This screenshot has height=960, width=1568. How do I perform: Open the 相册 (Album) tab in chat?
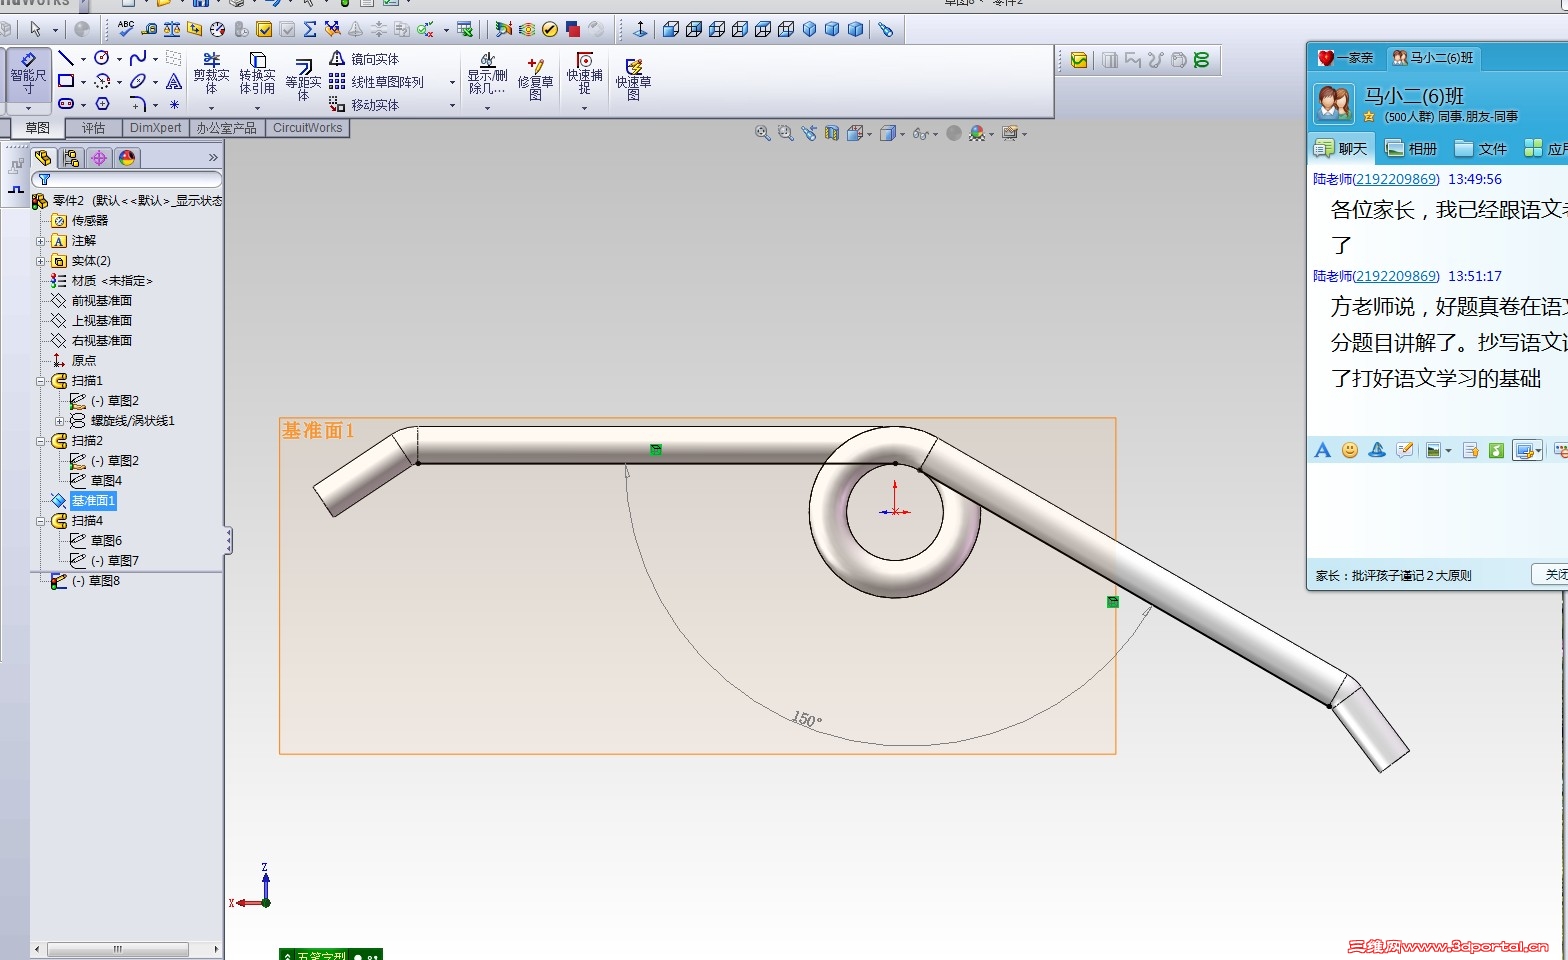(1411, 149)
